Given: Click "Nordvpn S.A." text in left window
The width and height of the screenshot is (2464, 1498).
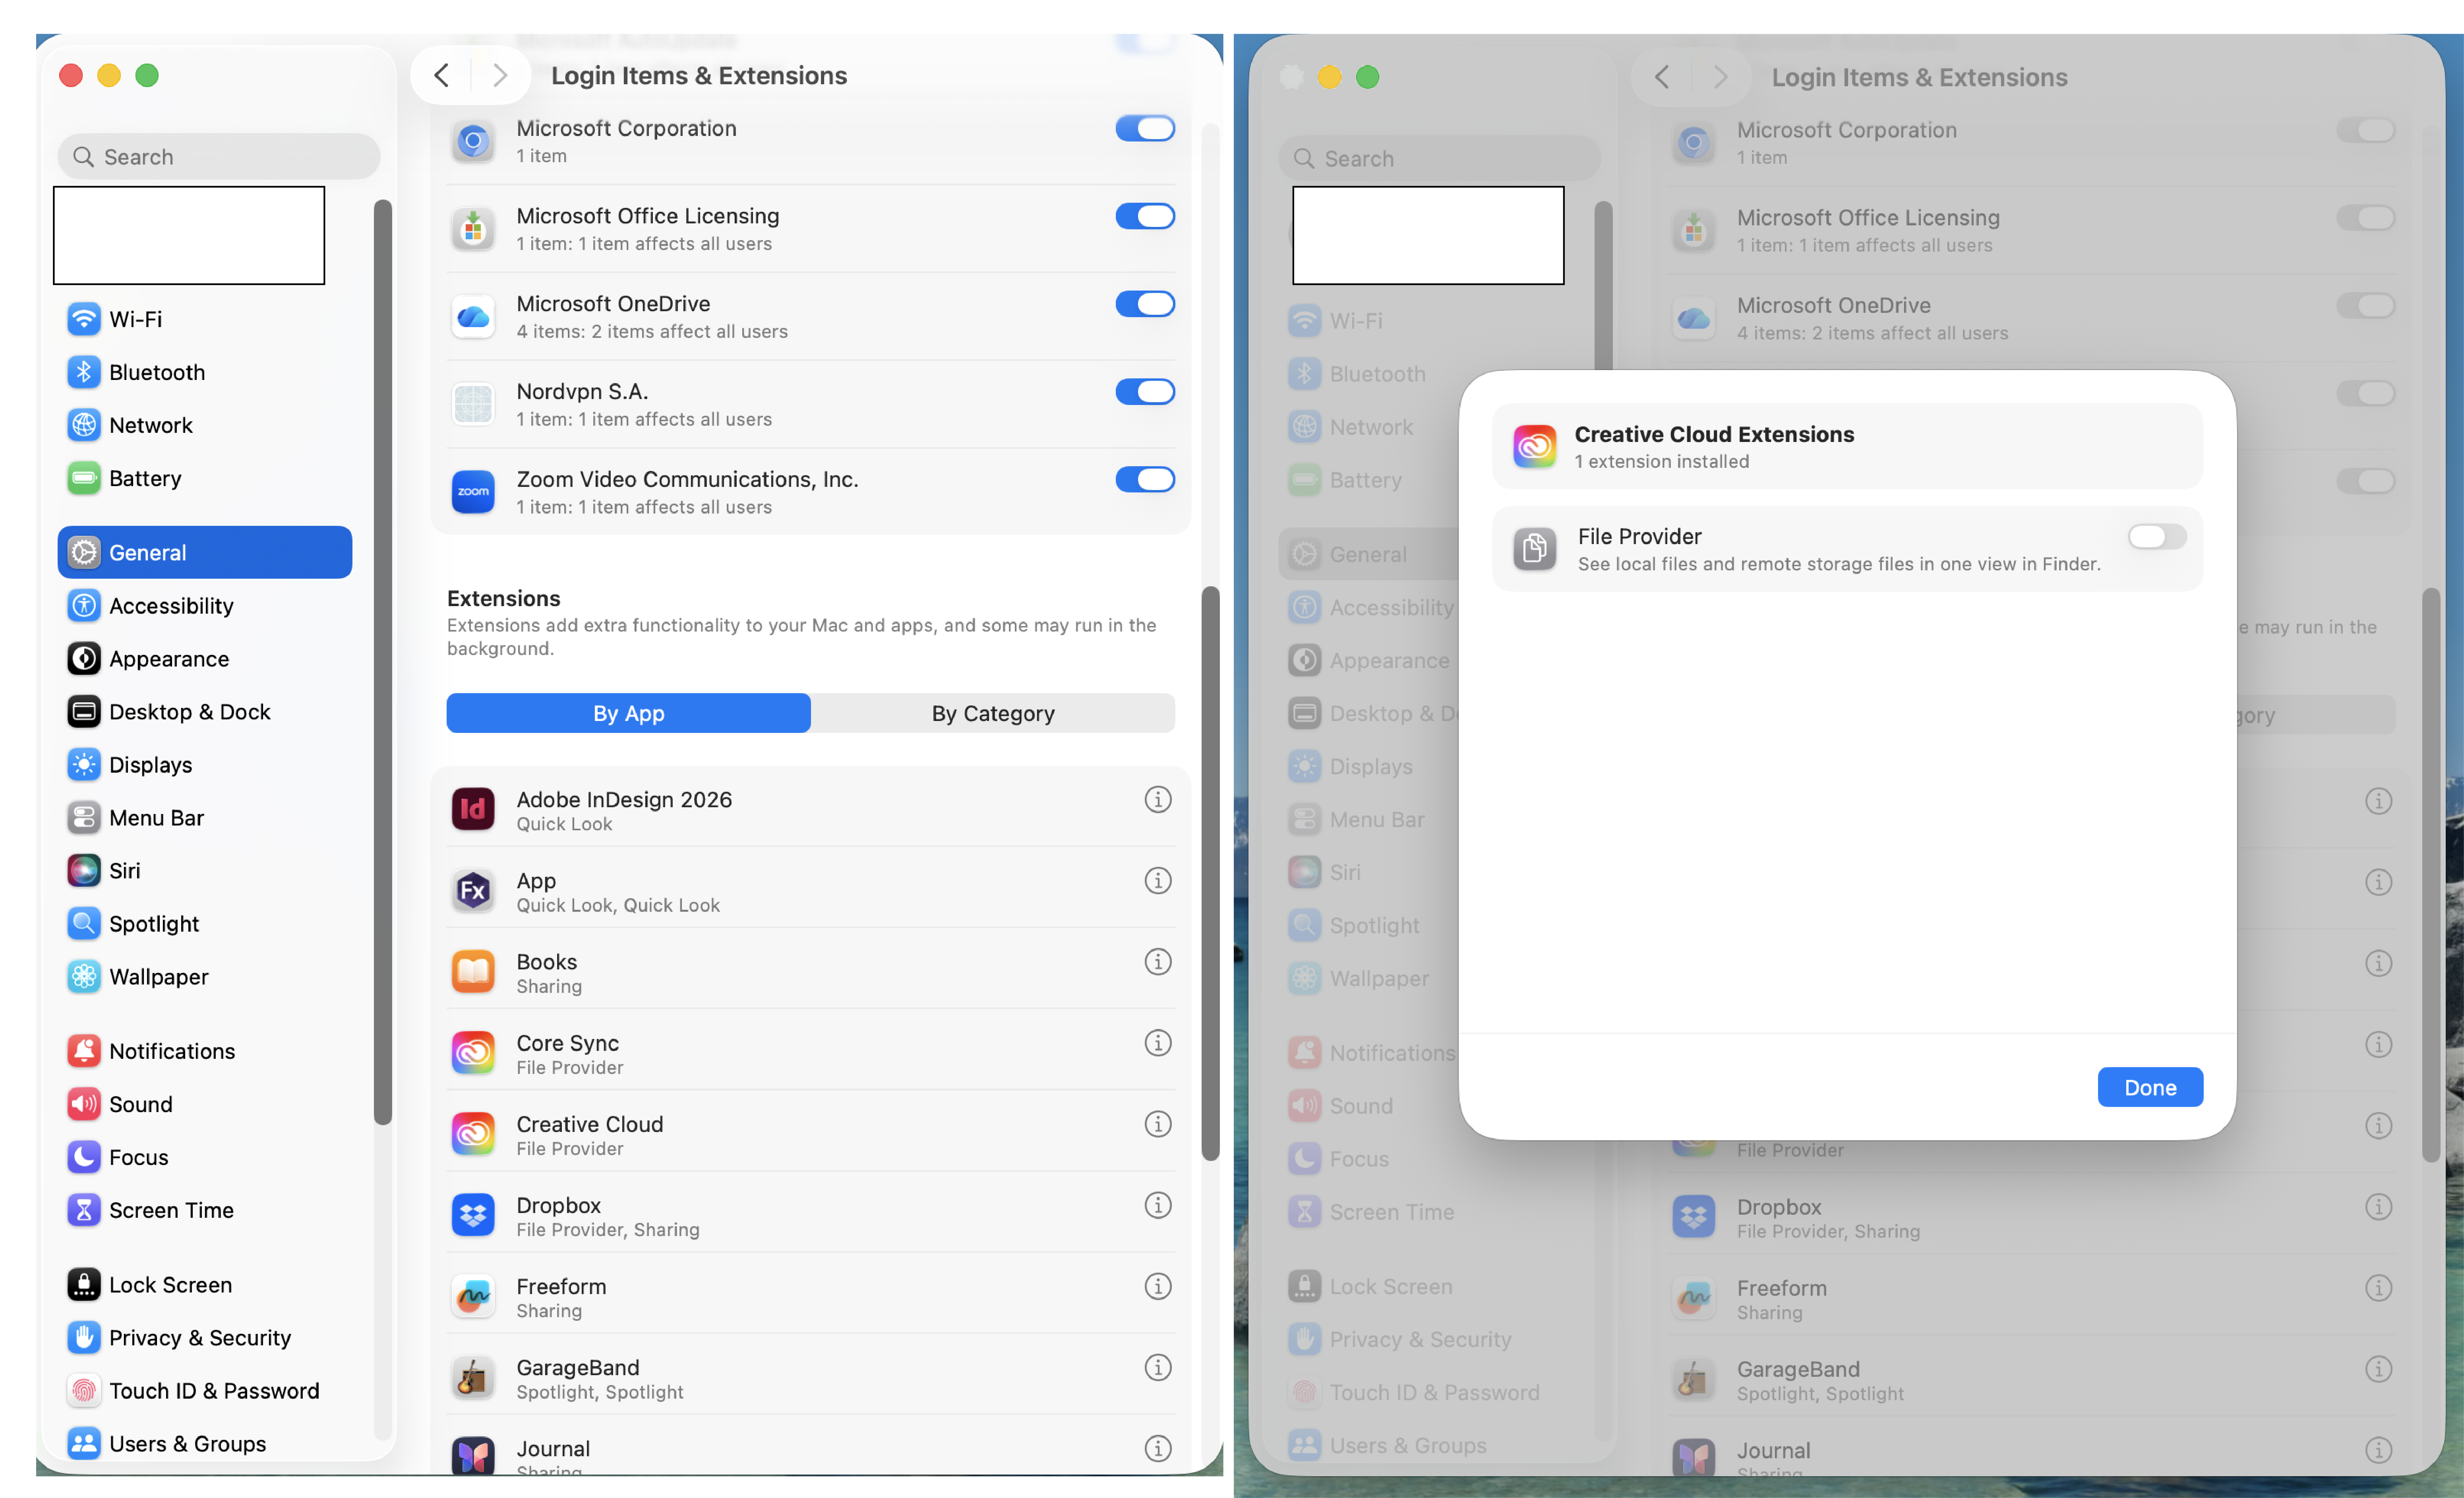Looking at the screenshot, I should 582,391.
